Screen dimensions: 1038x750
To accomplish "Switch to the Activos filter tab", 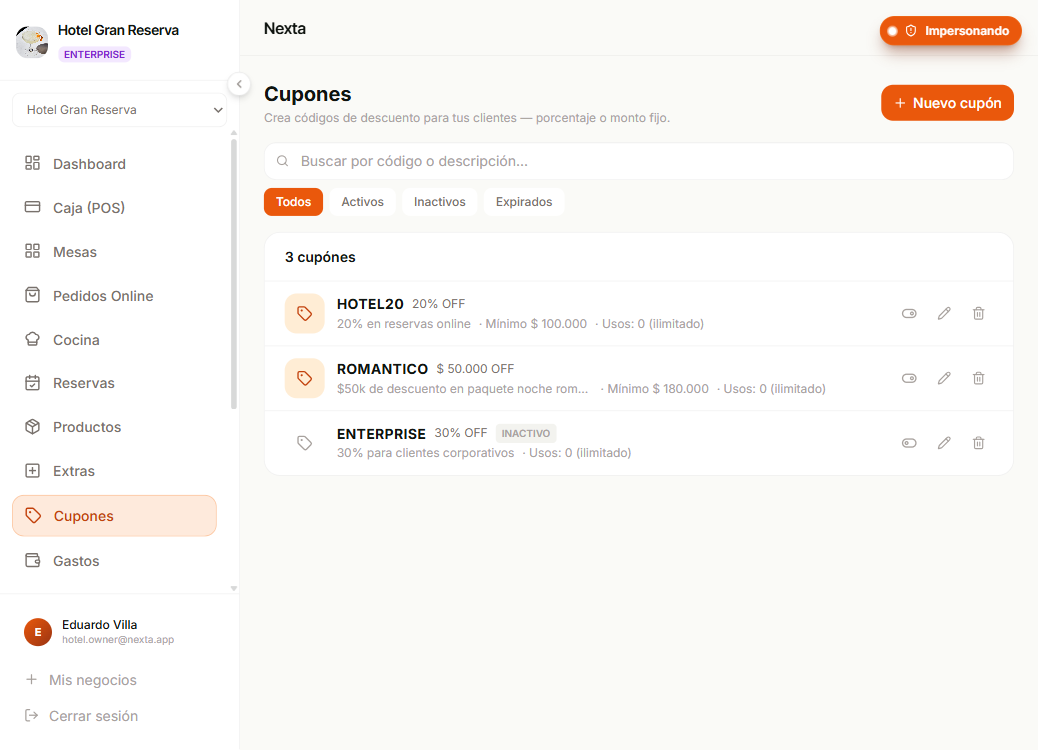I will tap(362, 202).
